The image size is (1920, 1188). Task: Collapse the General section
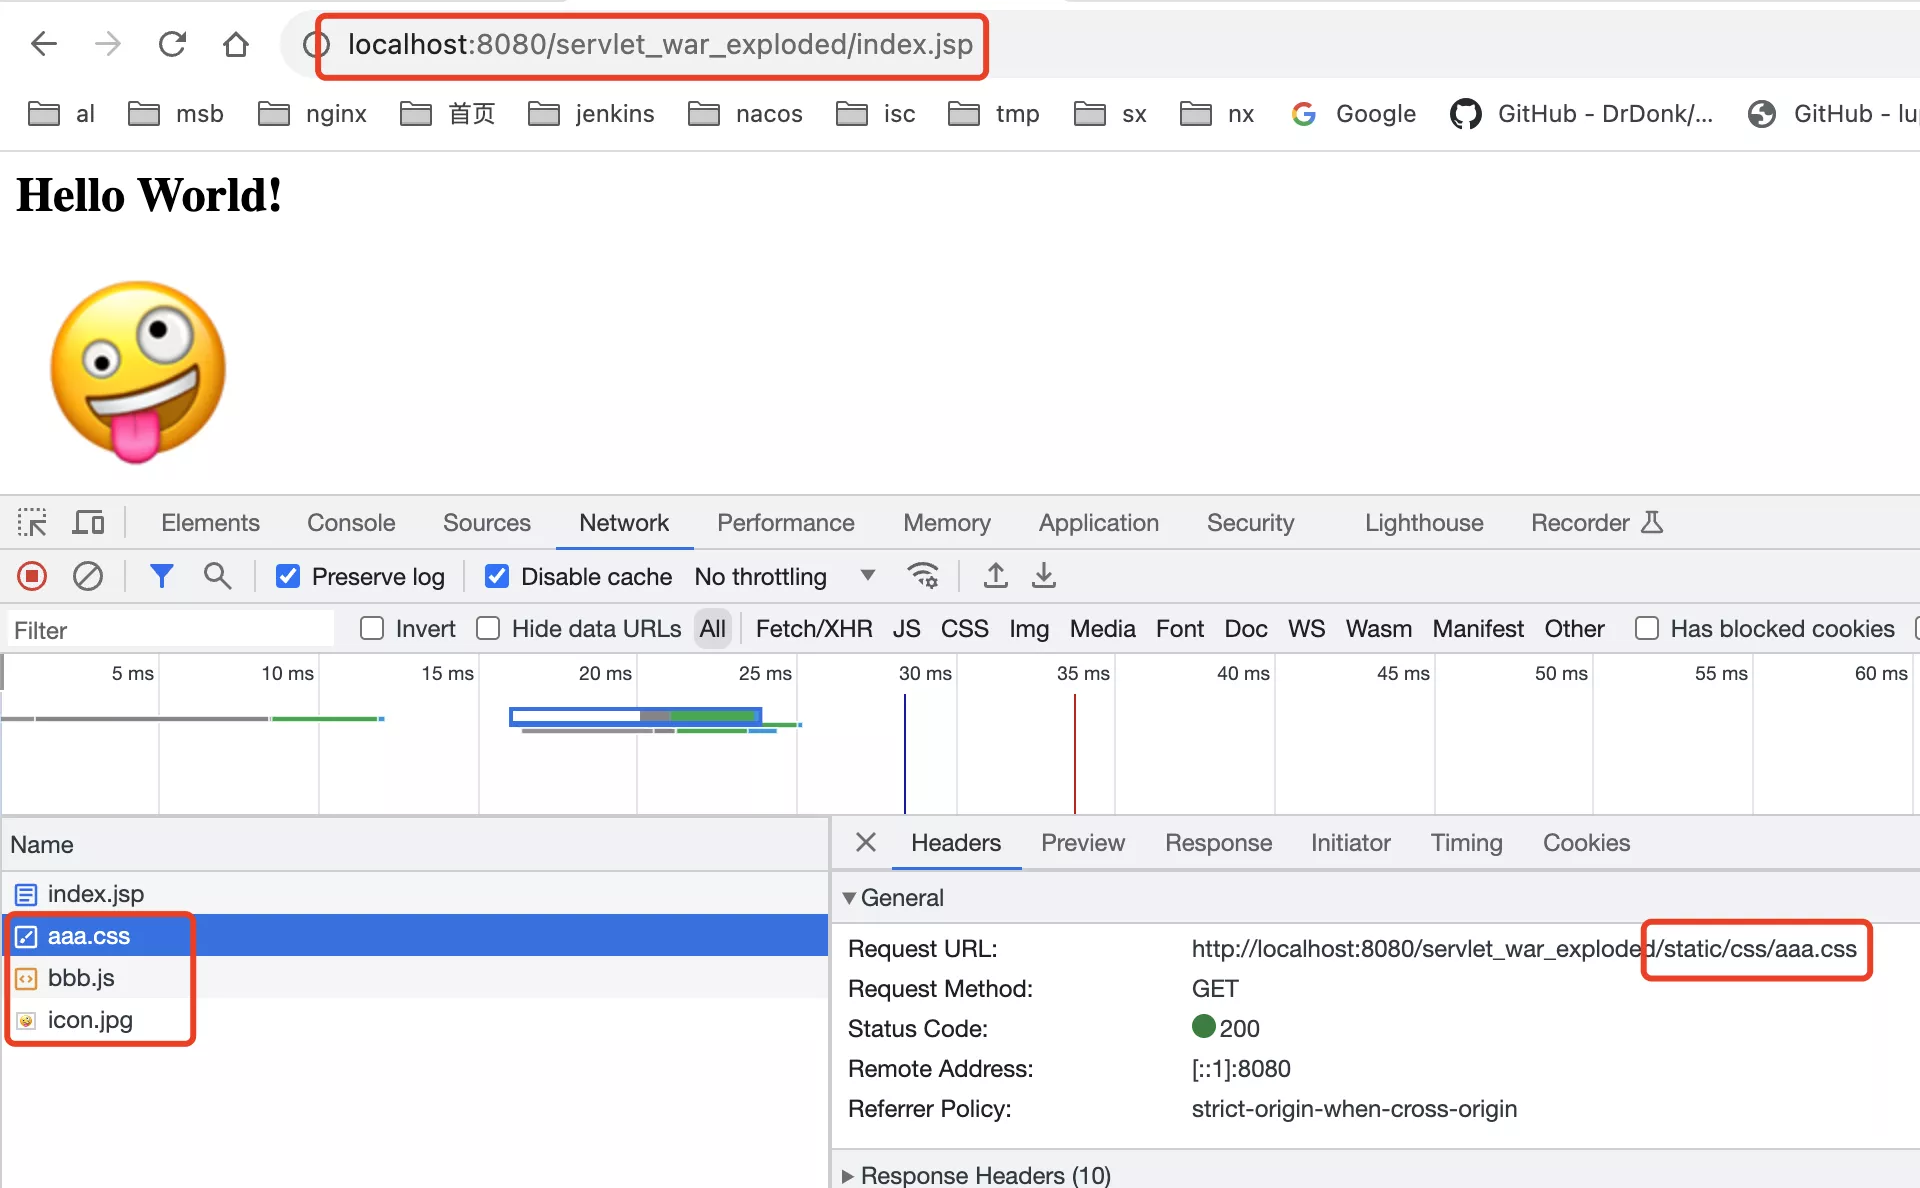pyautogui.click(x=848, y=898)
